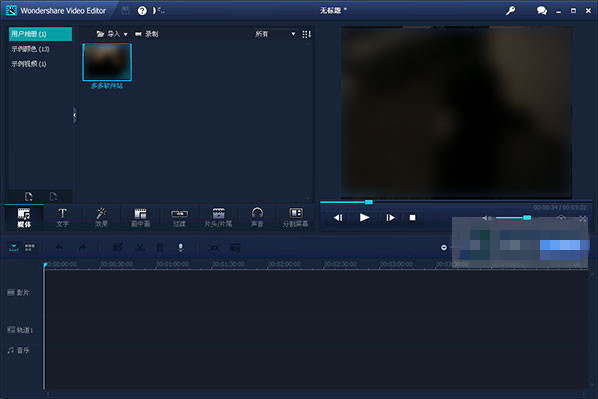
Task: Click the undo arrow in timeline toolbar
Action: 60,248
